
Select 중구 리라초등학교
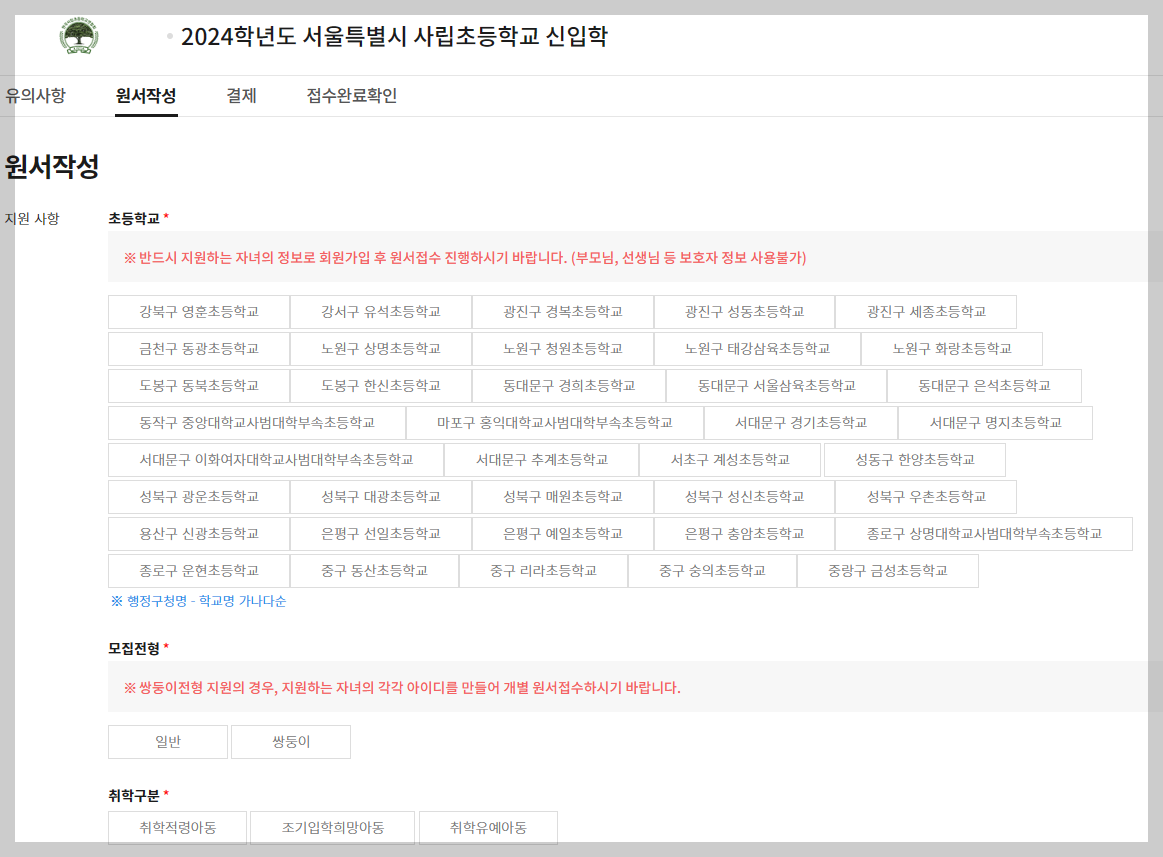[543, 571]
